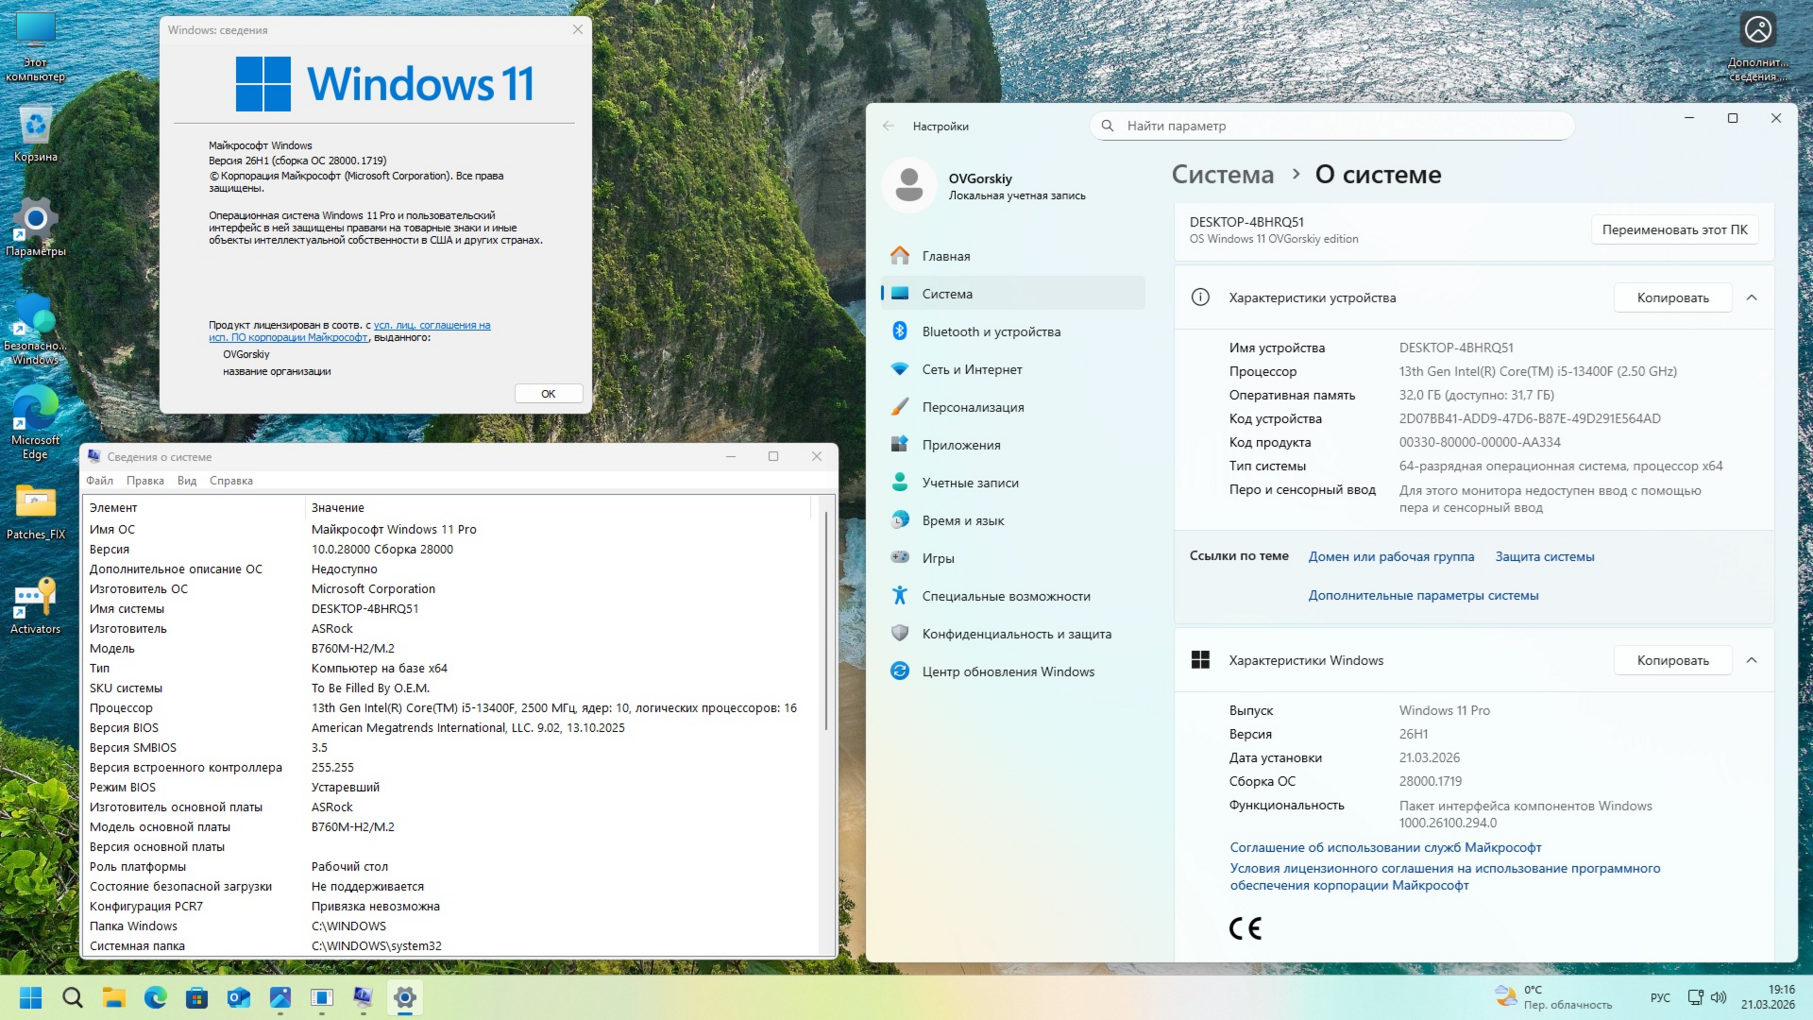This screenshot has width=1813, height=1020.
Task: Open the Activators desktop folder
Action: [x=35, y=605]
